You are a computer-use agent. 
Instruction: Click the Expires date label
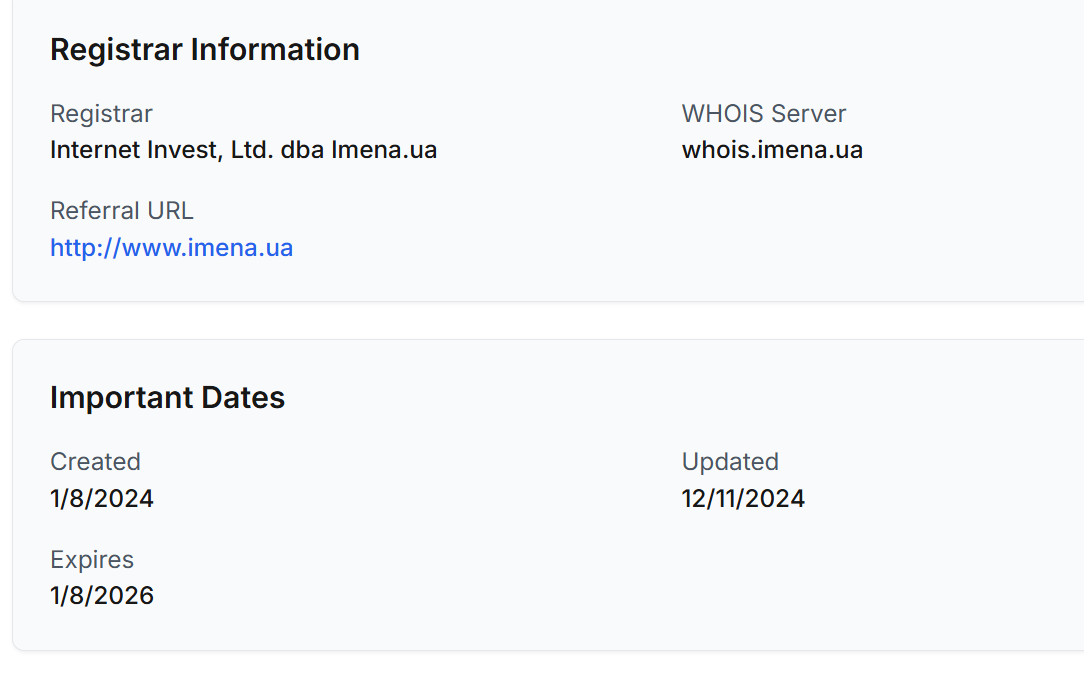[92, 560]
